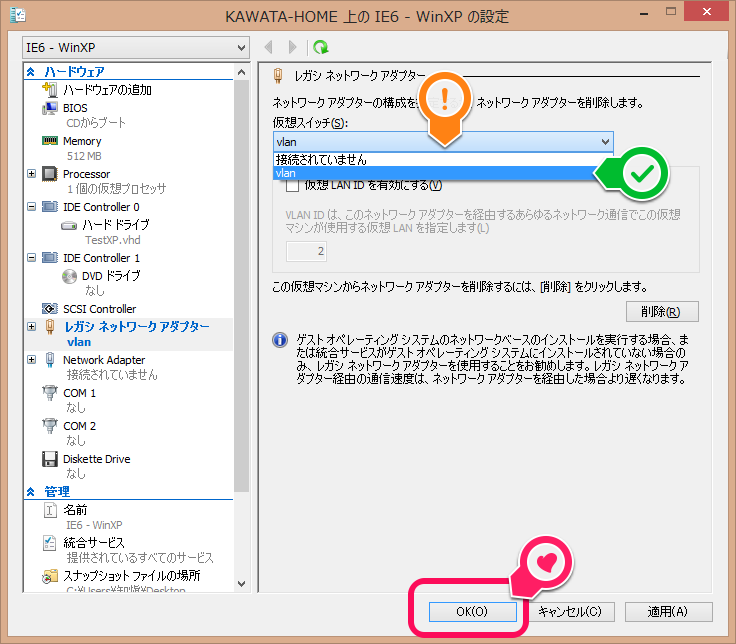
Task: Click the Processor icon
Action: pyautogui.click(x=50, y=174)
